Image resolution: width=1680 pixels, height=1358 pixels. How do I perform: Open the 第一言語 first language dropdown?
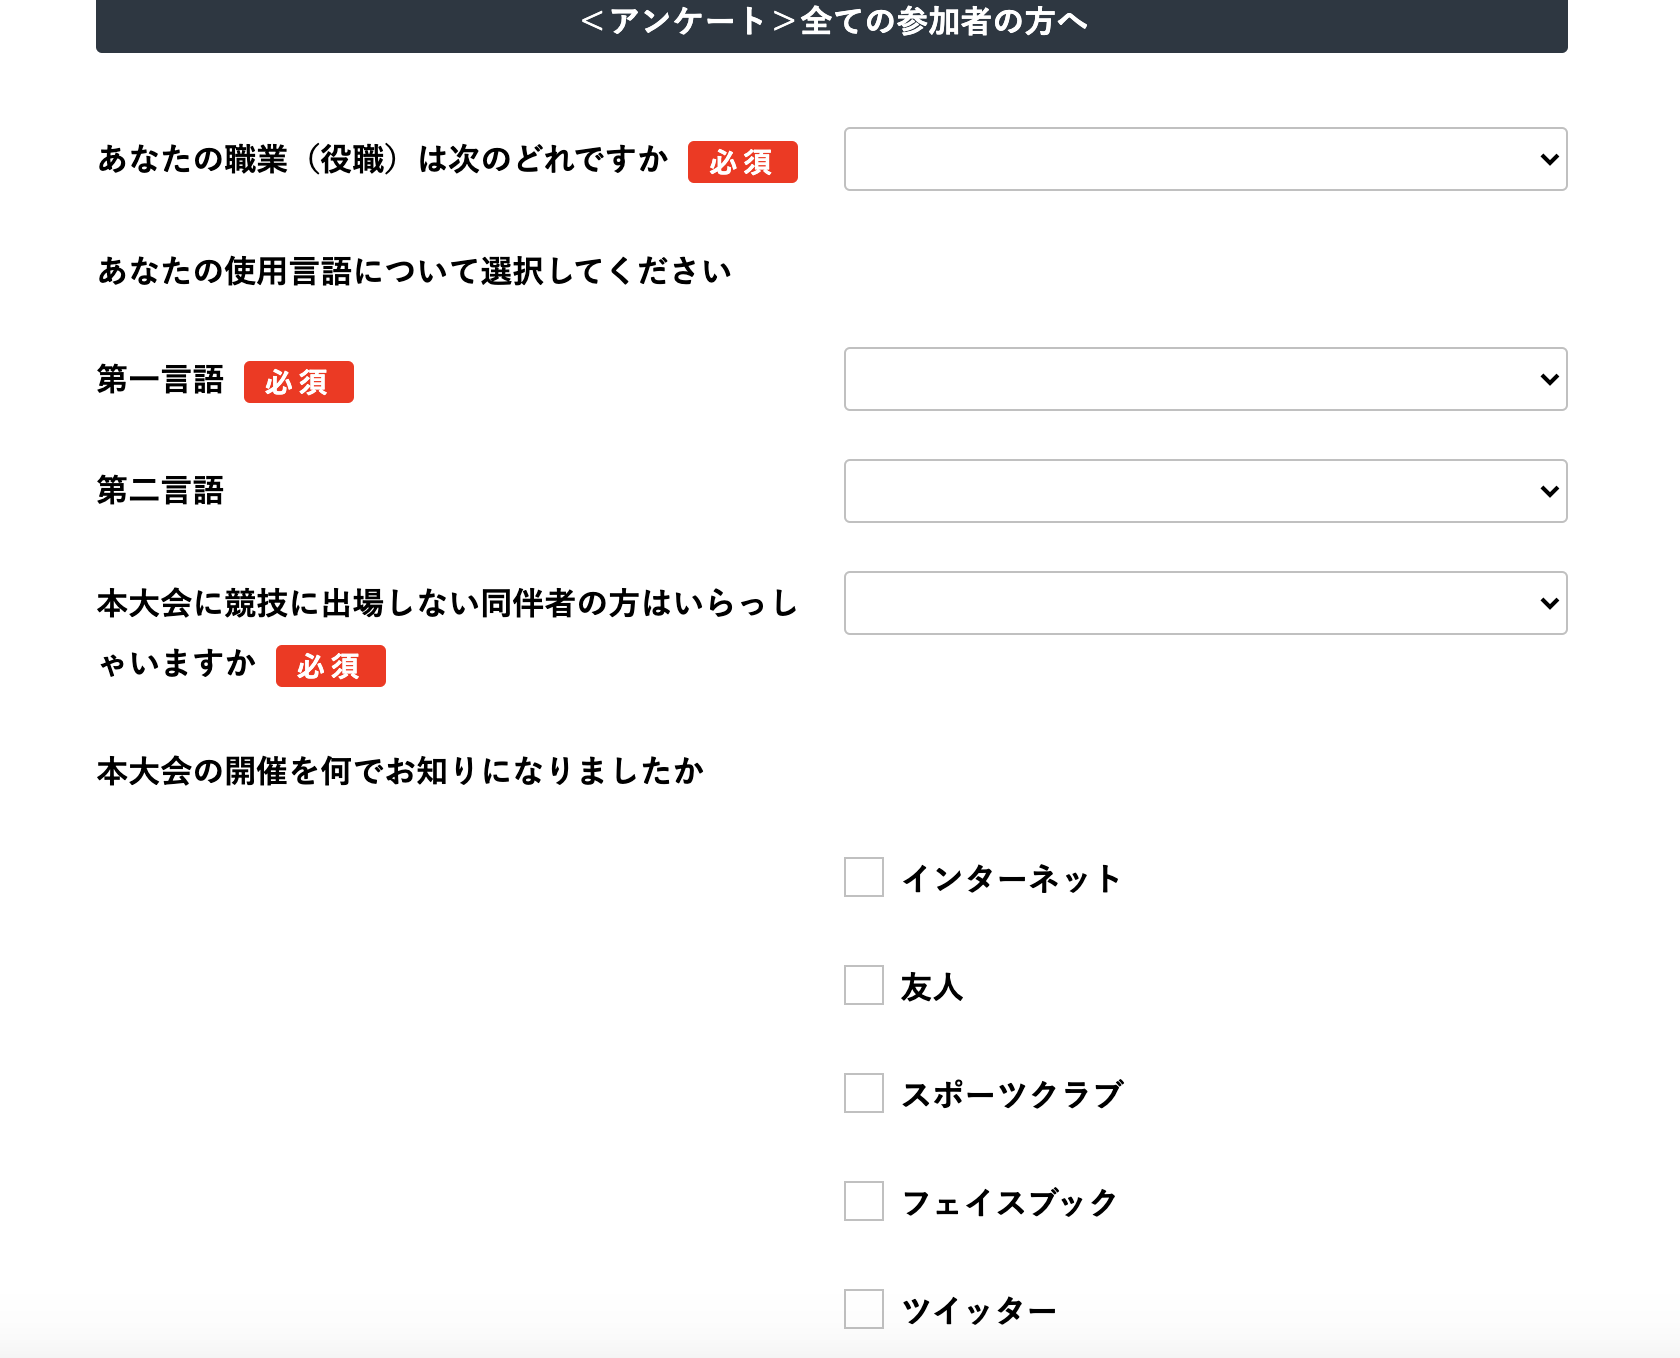[1205, 379]
